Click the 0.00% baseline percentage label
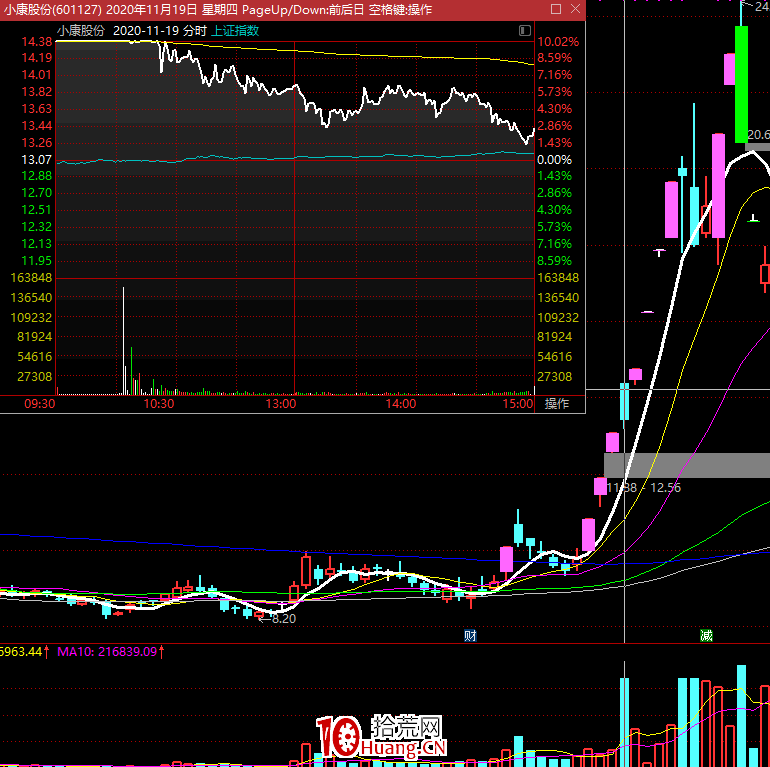770x767 pixels. 554,160
